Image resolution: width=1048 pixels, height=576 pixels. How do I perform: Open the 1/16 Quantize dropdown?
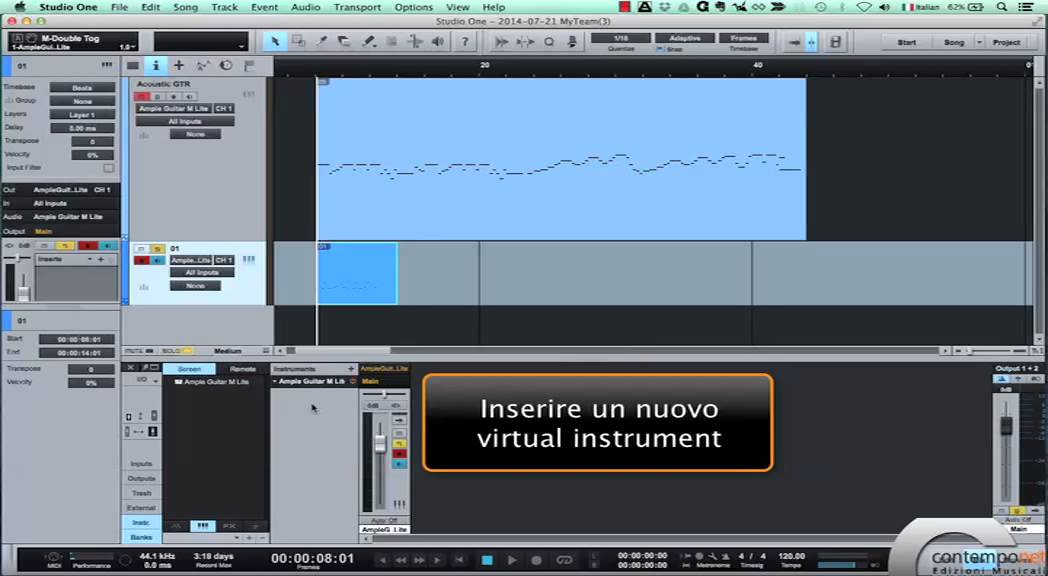click(620, 38)
